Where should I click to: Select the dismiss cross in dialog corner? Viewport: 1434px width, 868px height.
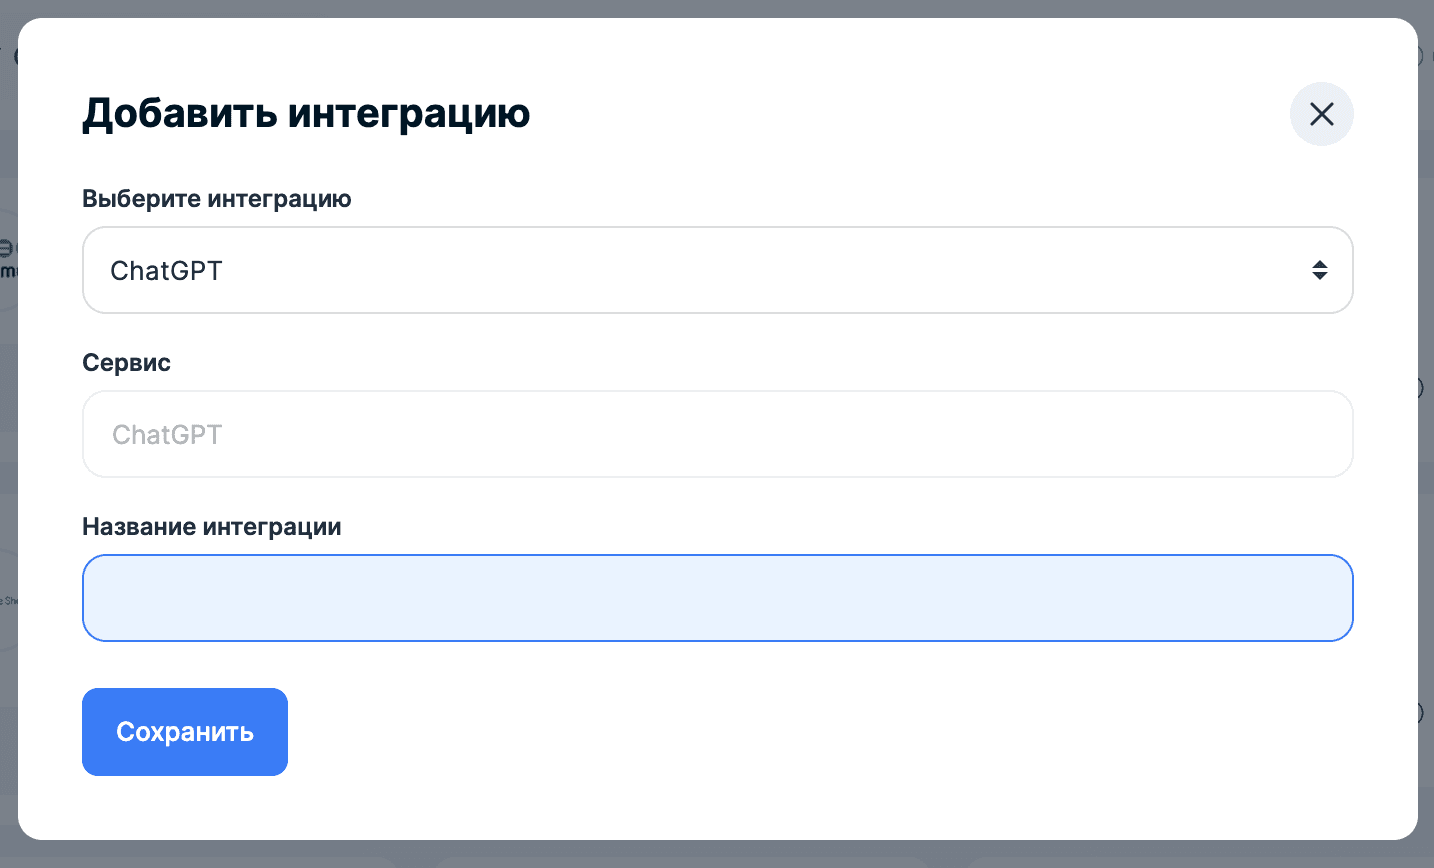tap(1321, 114)
